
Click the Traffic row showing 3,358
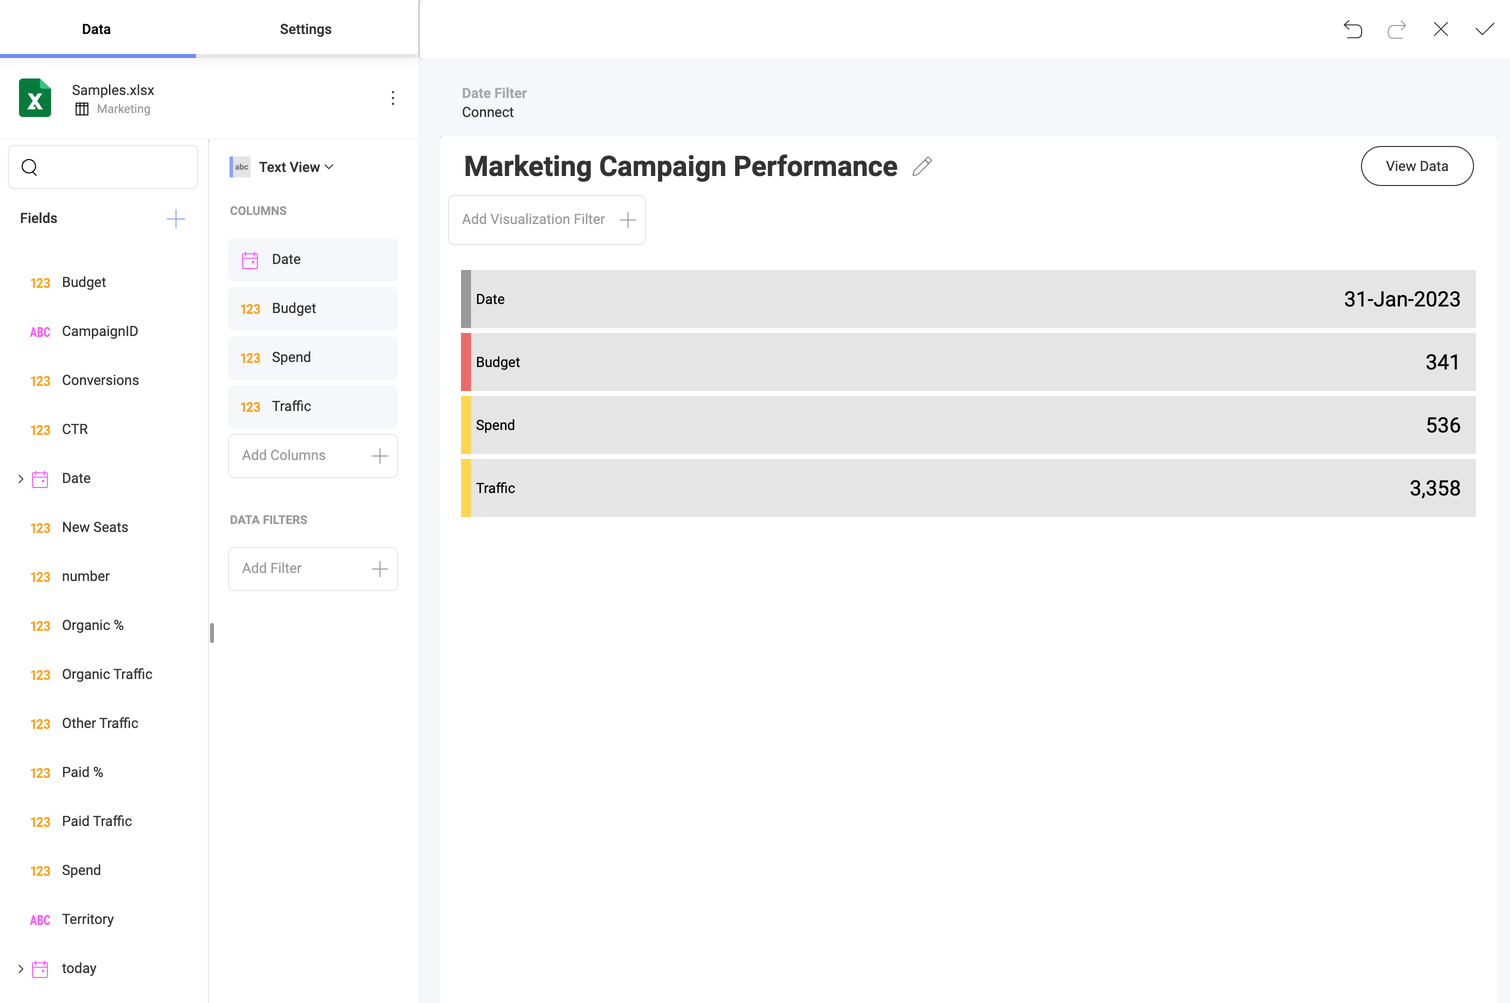tap(968, 488)
